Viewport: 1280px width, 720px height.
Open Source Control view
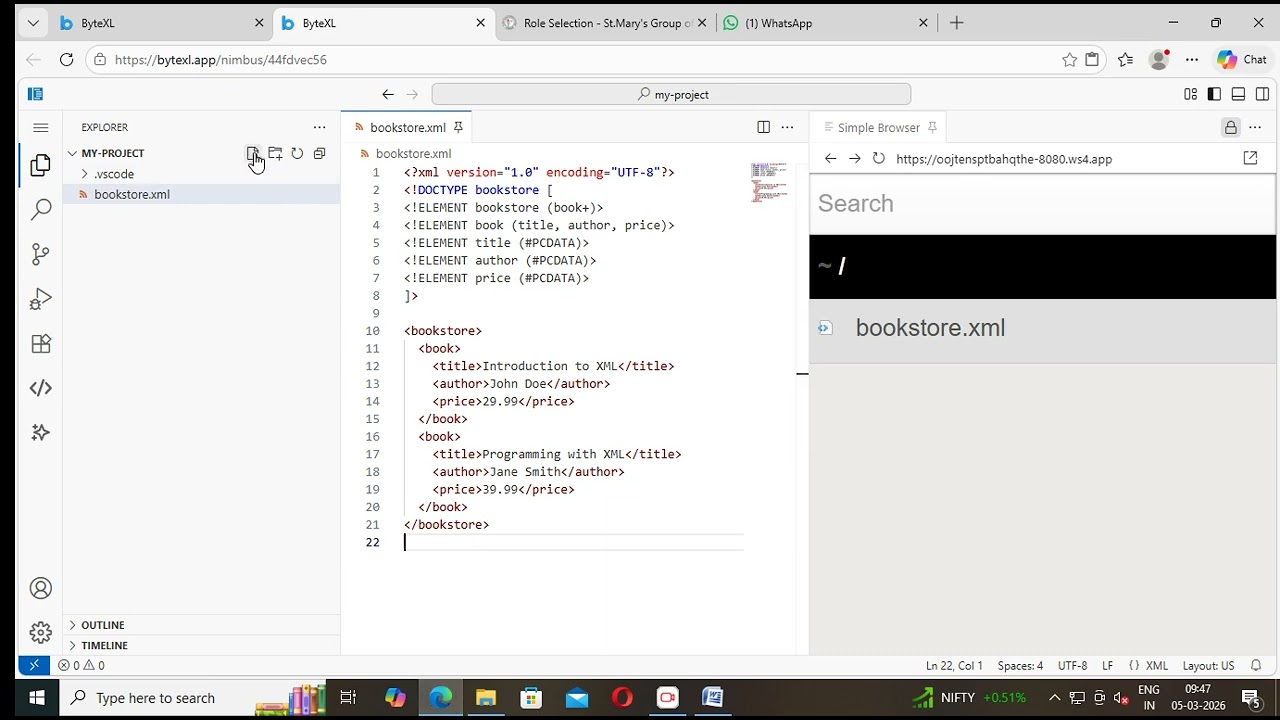click(x=41, y=254)
